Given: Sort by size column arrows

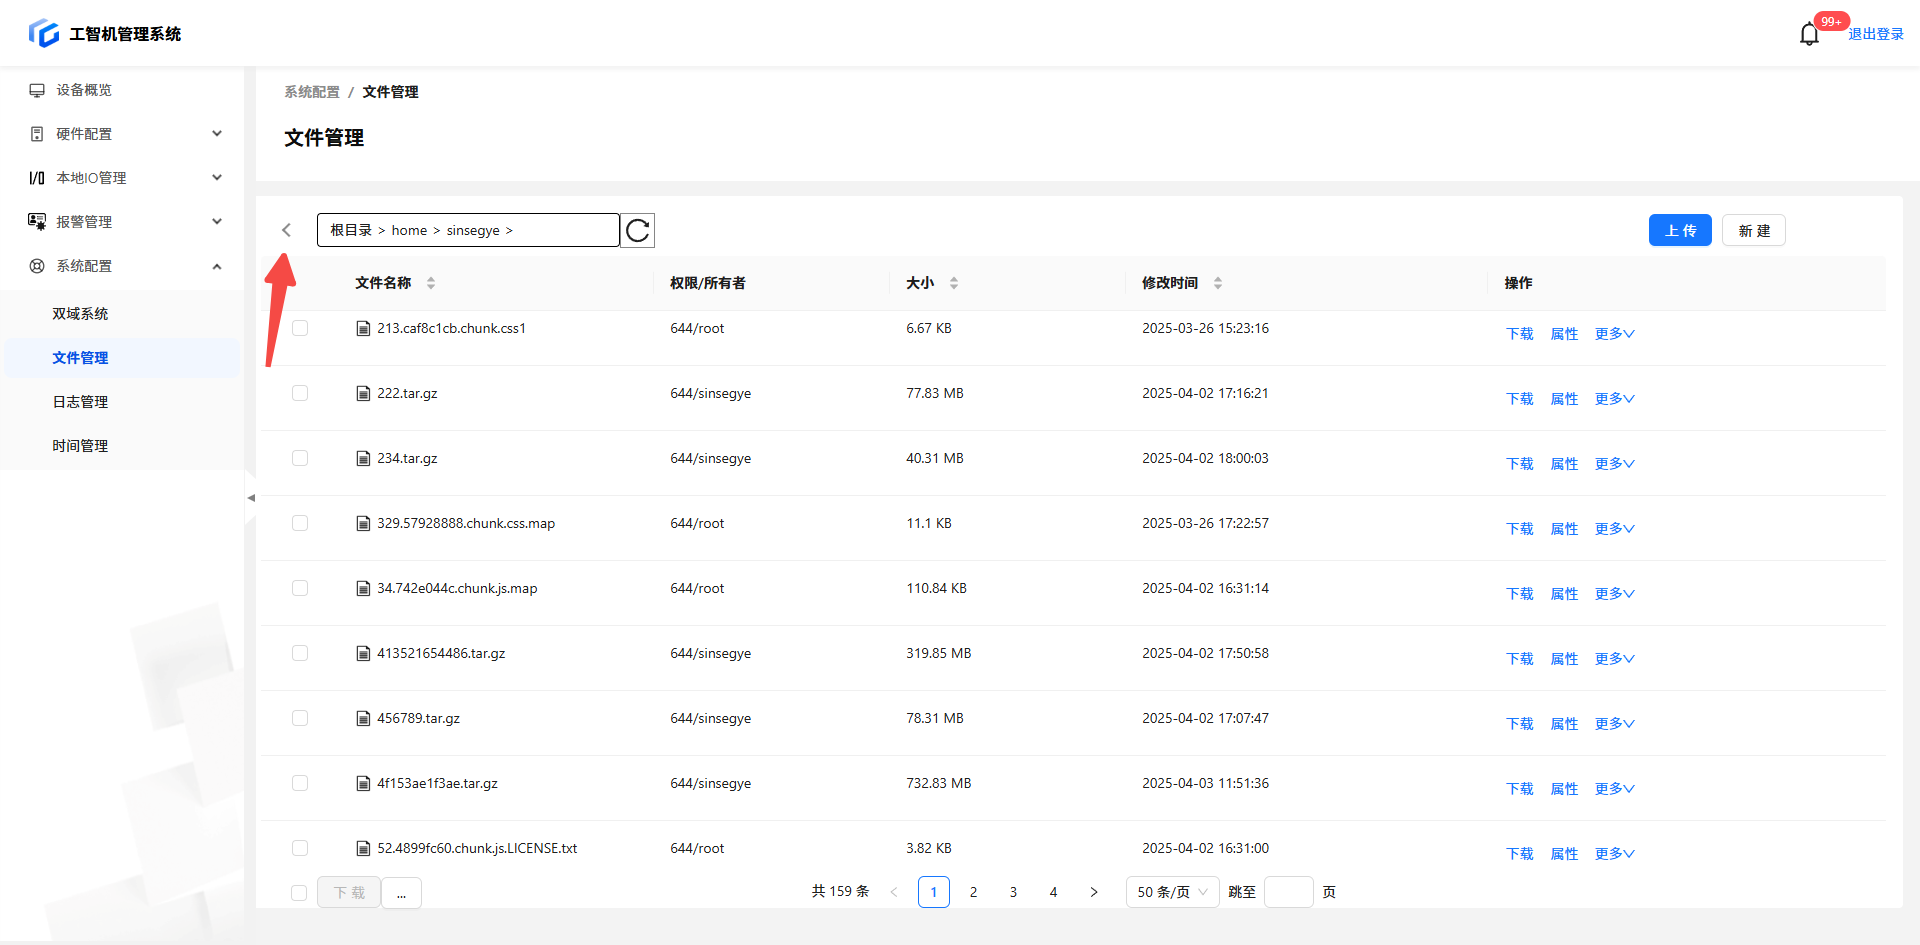Looking at the screenshot, I should tap(954, 283).
